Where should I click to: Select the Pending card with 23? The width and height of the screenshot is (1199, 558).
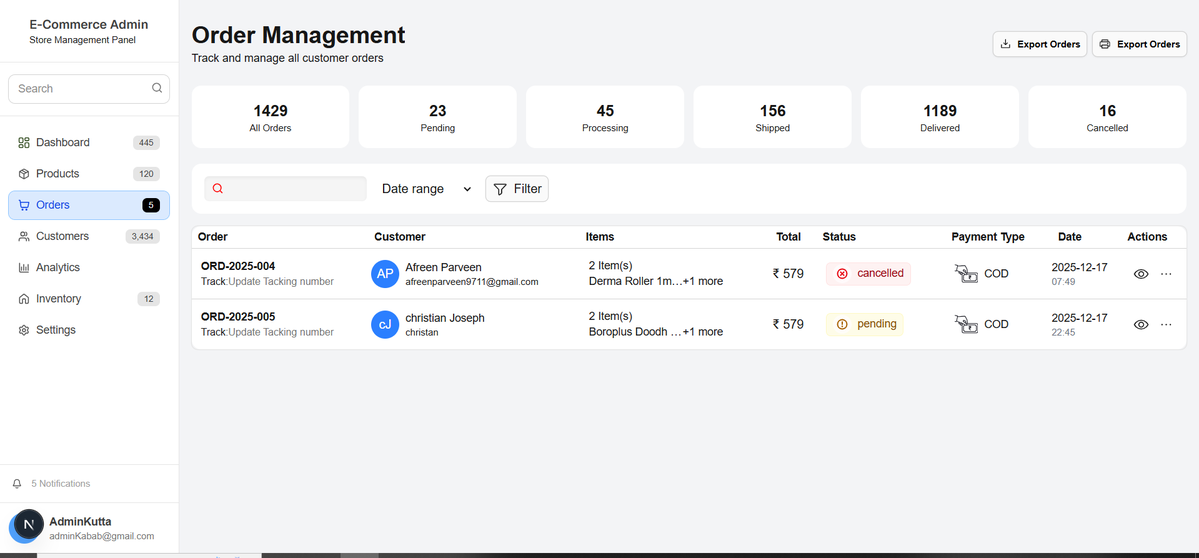click(x=437, y=117)
